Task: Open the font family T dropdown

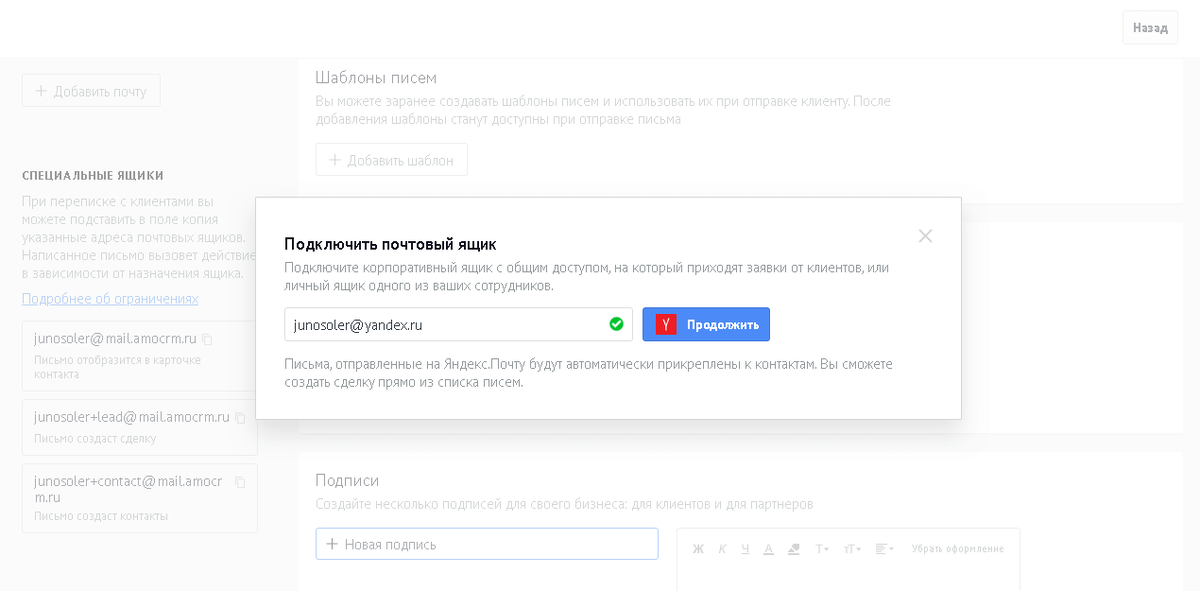Action: pos(822,549)
